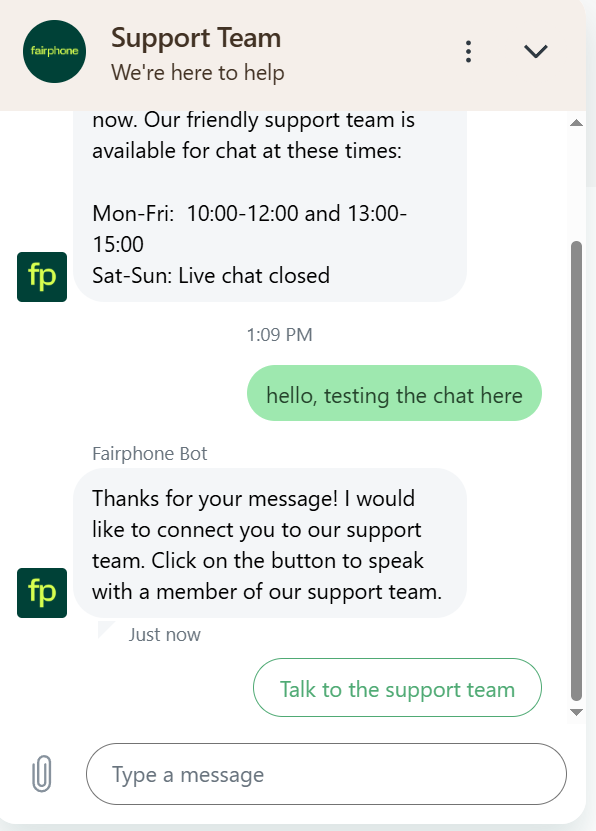
Task: Click the 1:09 PM timestamp
Action: point(279,335)
